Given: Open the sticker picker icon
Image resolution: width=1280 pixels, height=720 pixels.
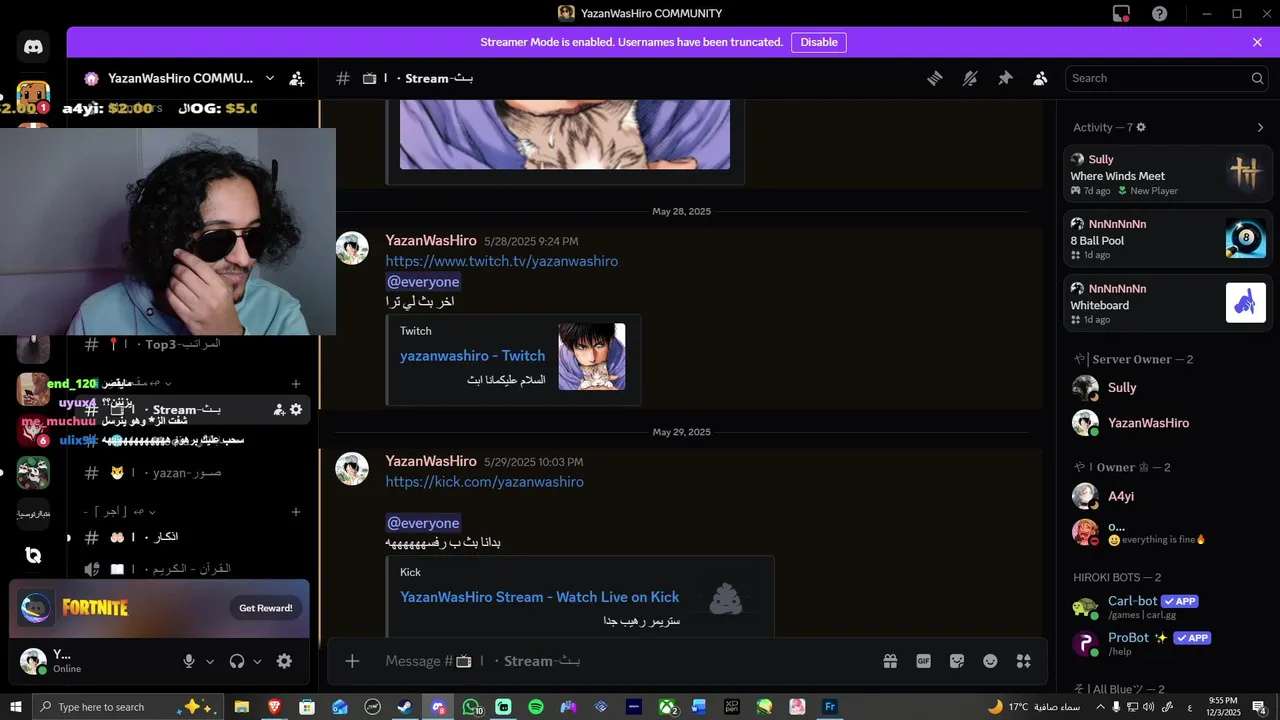Looking at the screenshot, I should tap(957, 661).
